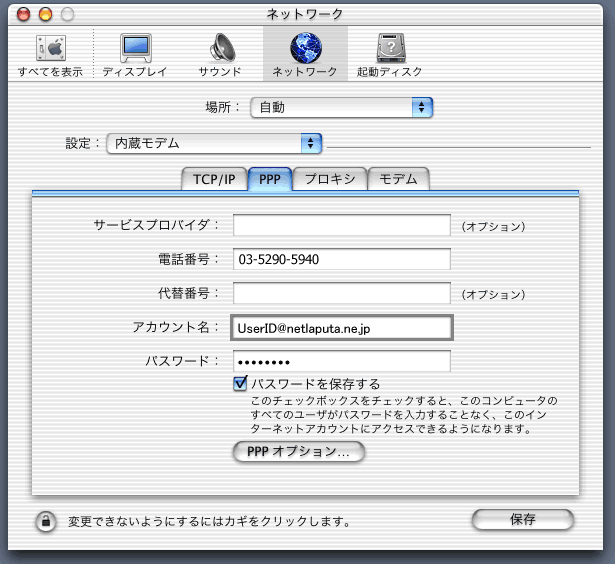Open the すべてを表示 (Show All) icon
Screen dimensions: 615x564
[50, 56]
